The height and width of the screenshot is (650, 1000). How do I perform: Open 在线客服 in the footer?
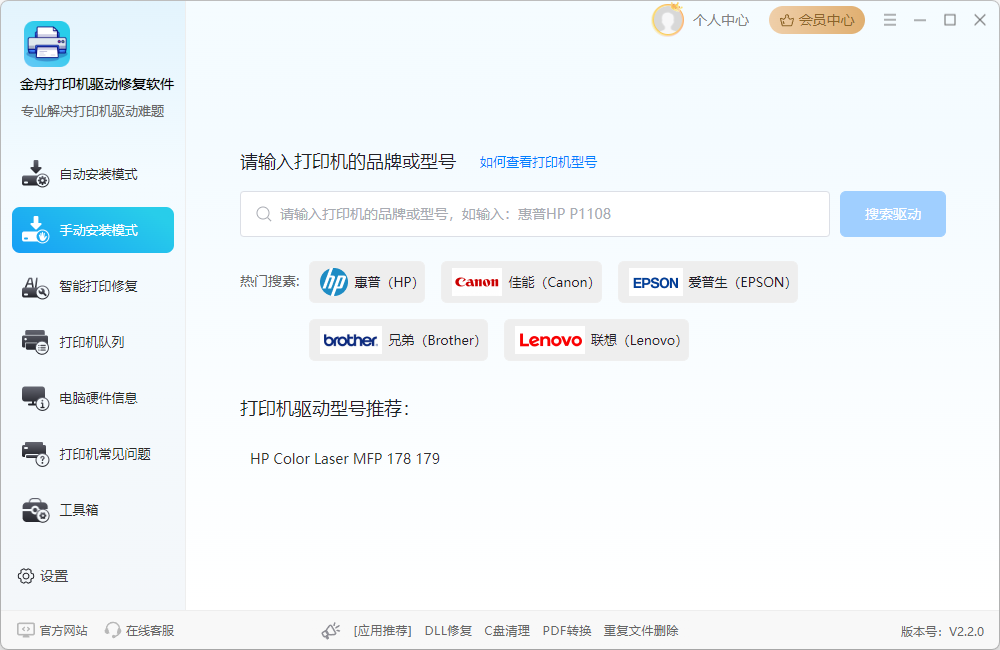pos(140,630)
